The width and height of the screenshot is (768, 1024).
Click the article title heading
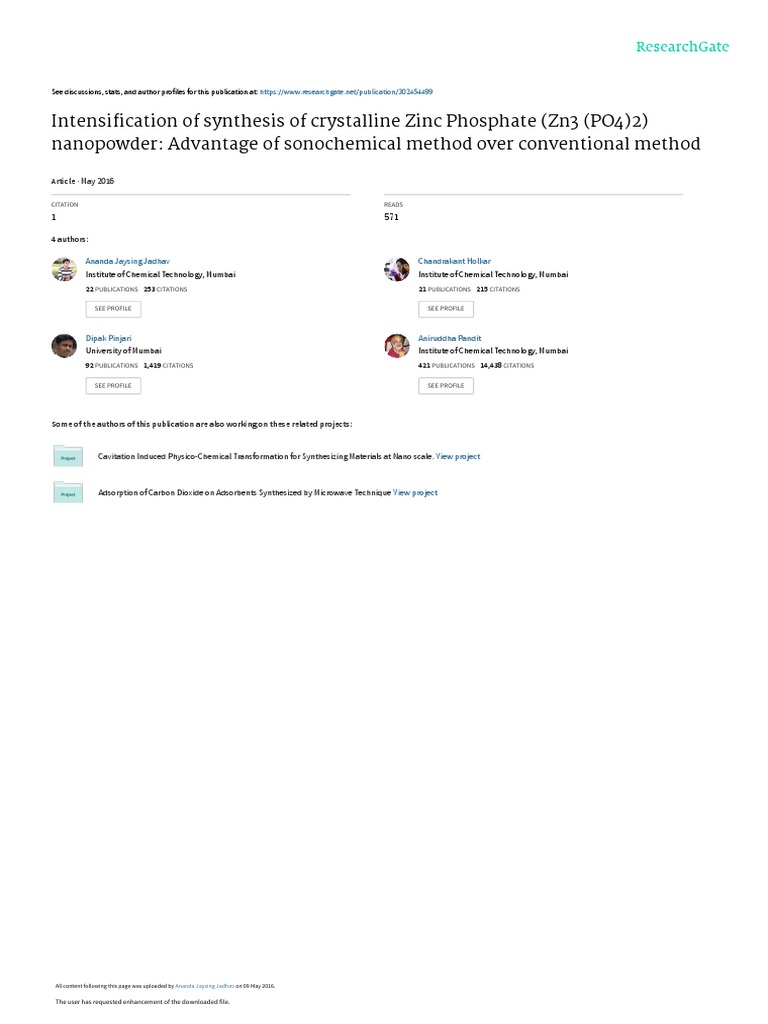[x=376, y=132]
